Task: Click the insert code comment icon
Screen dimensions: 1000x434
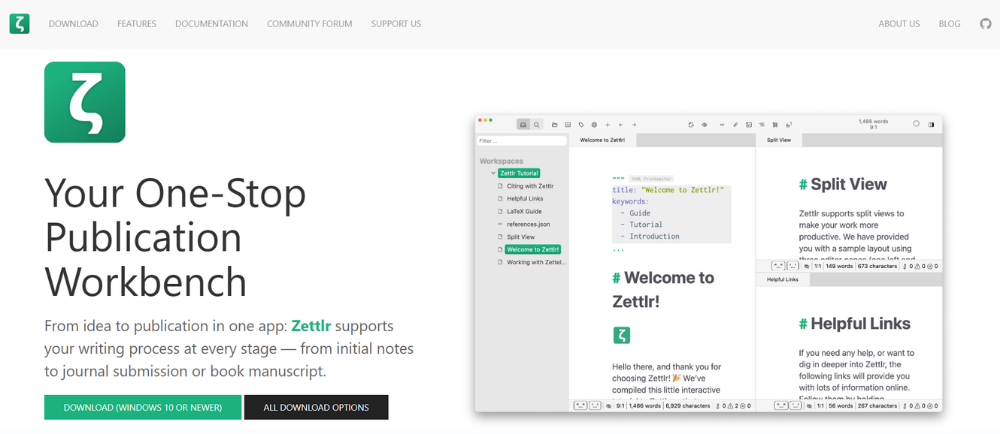Action: [x=722, y=125]
